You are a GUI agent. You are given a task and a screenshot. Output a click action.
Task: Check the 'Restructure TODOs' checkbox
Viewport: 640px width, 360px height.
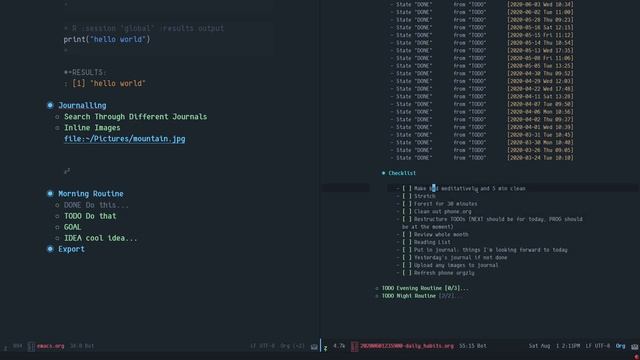coord(407,219)
